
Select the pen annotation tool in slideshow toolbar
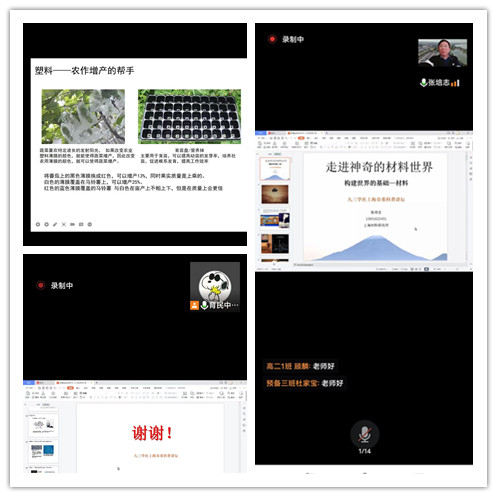pyautogui.click(x=55, y=224)
